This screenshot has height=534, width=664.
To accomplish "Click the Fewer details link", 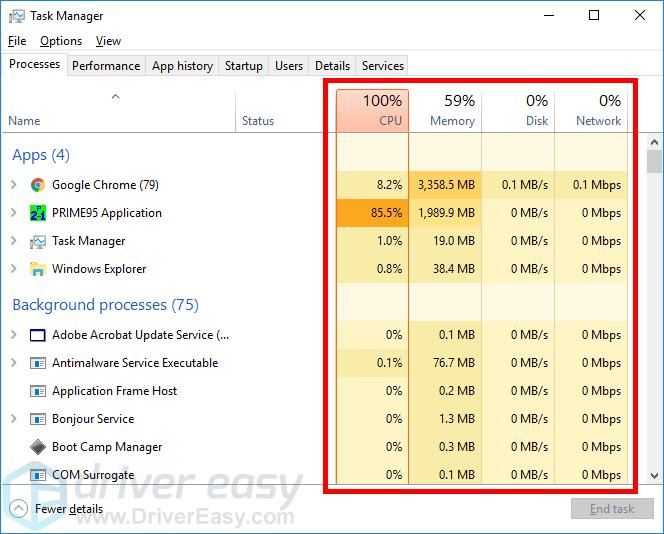I will pos(69,509).
